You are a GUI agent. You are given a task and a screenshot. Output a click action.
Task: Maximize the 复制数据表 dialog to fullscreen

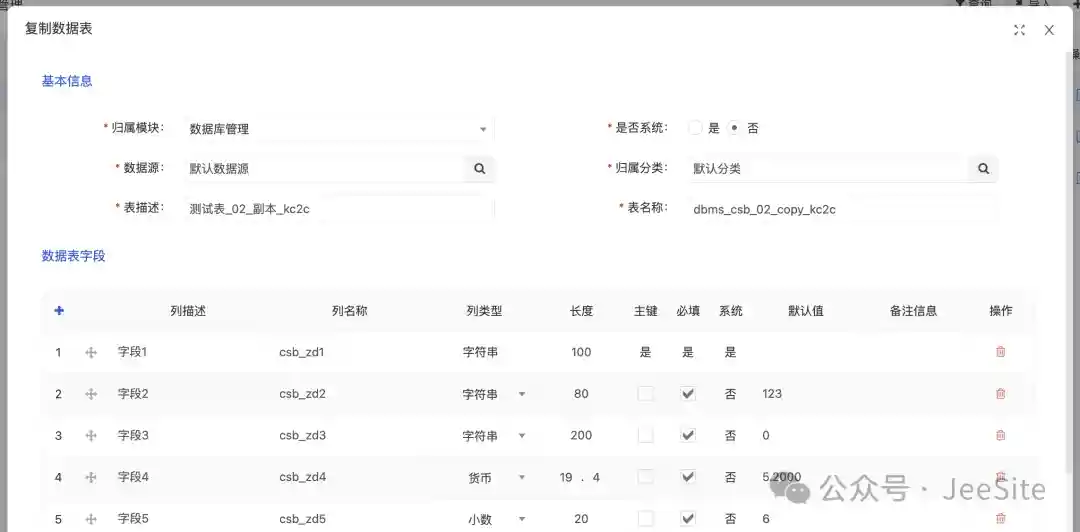pos(1019,30)
